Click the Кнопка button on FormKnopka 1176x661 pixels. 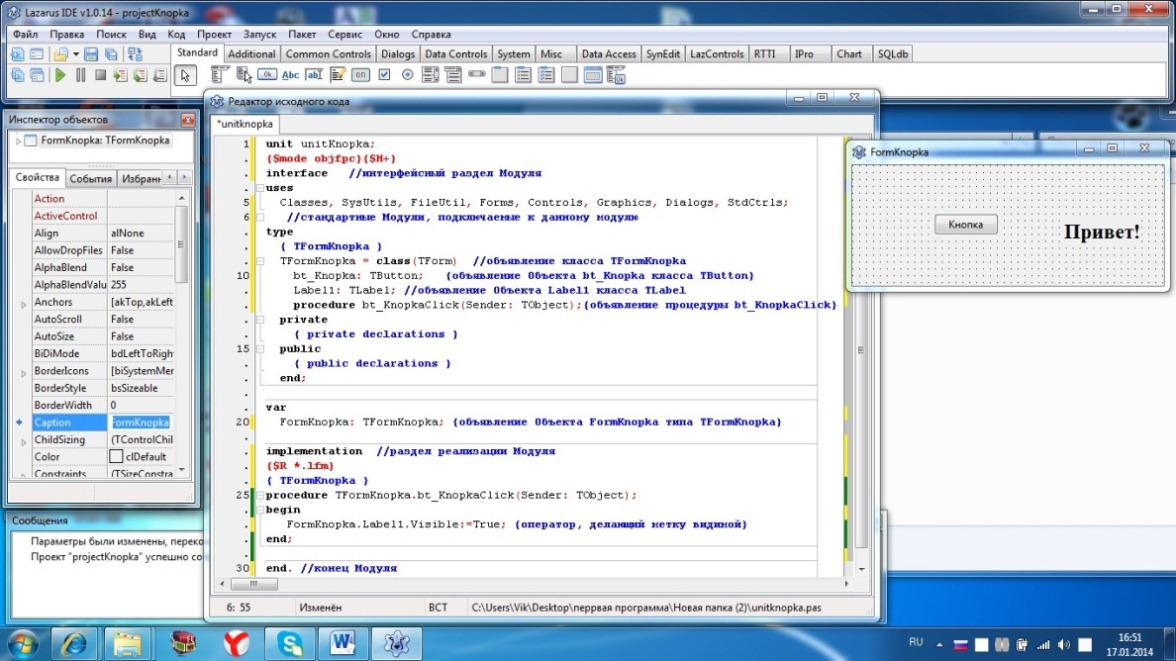tap(965, 224)
